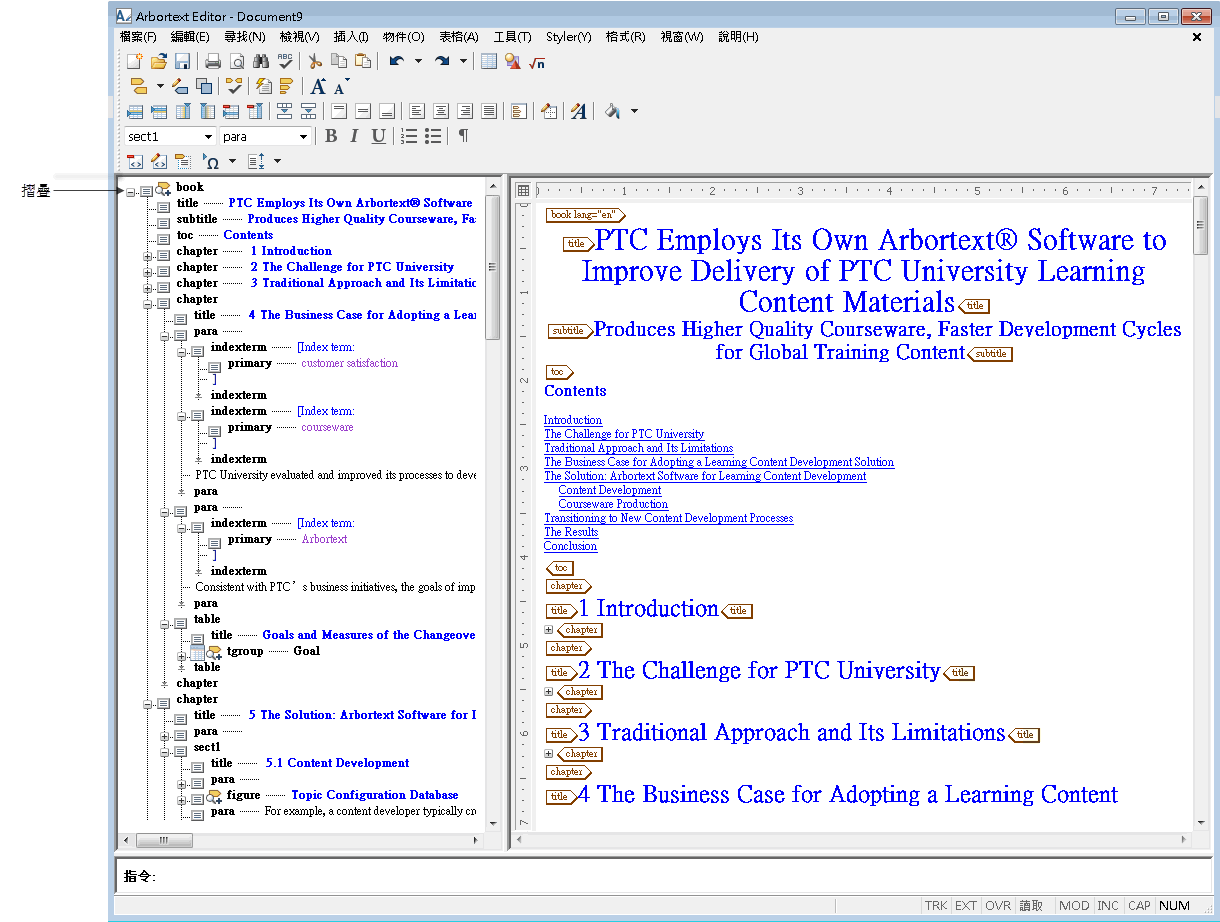
Task: Open the fill color dropdown arrow
Action: pyautogui.click(x=634, y=111)
